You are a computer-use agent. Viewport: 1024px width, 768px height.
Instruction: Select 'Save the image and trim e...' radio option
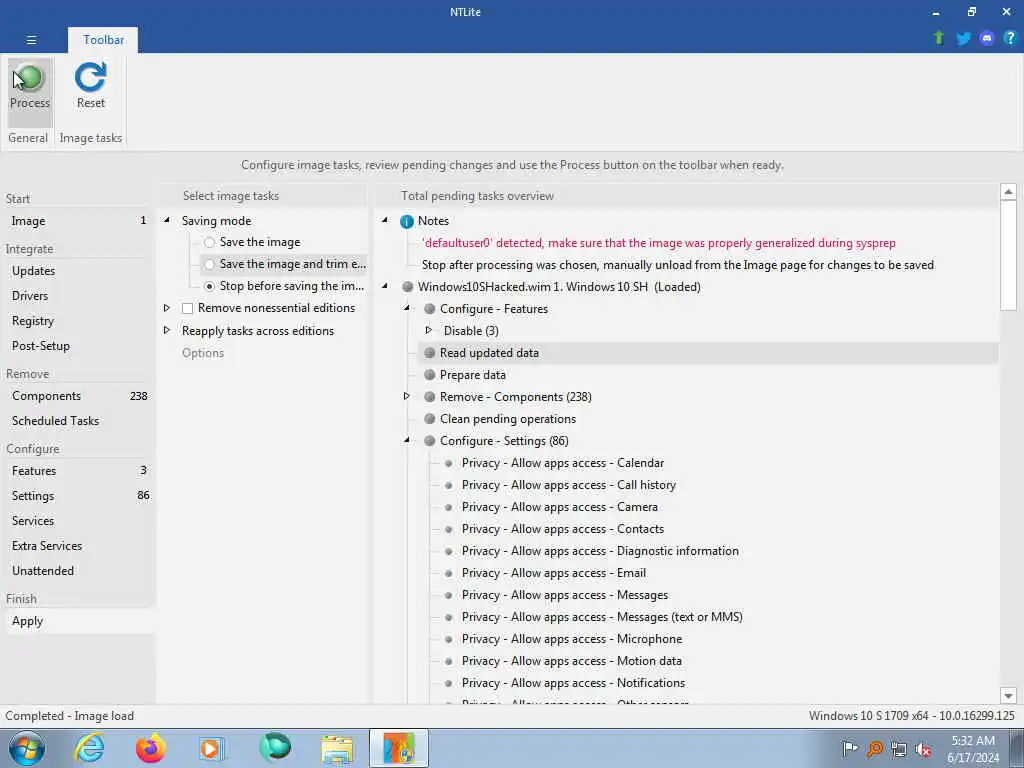click(x=209, y=264)
